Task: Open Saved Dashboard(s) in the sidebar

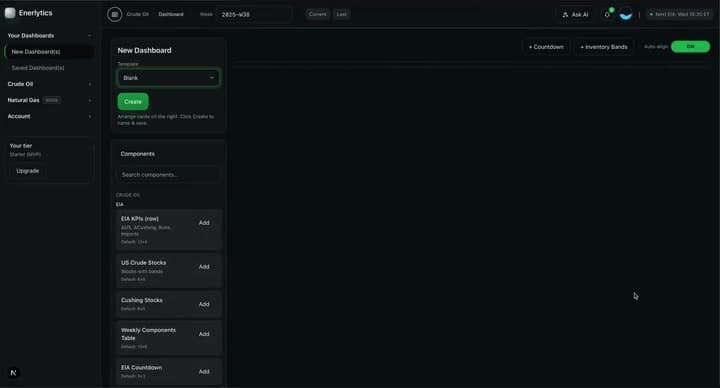Action: pos(49,68)
